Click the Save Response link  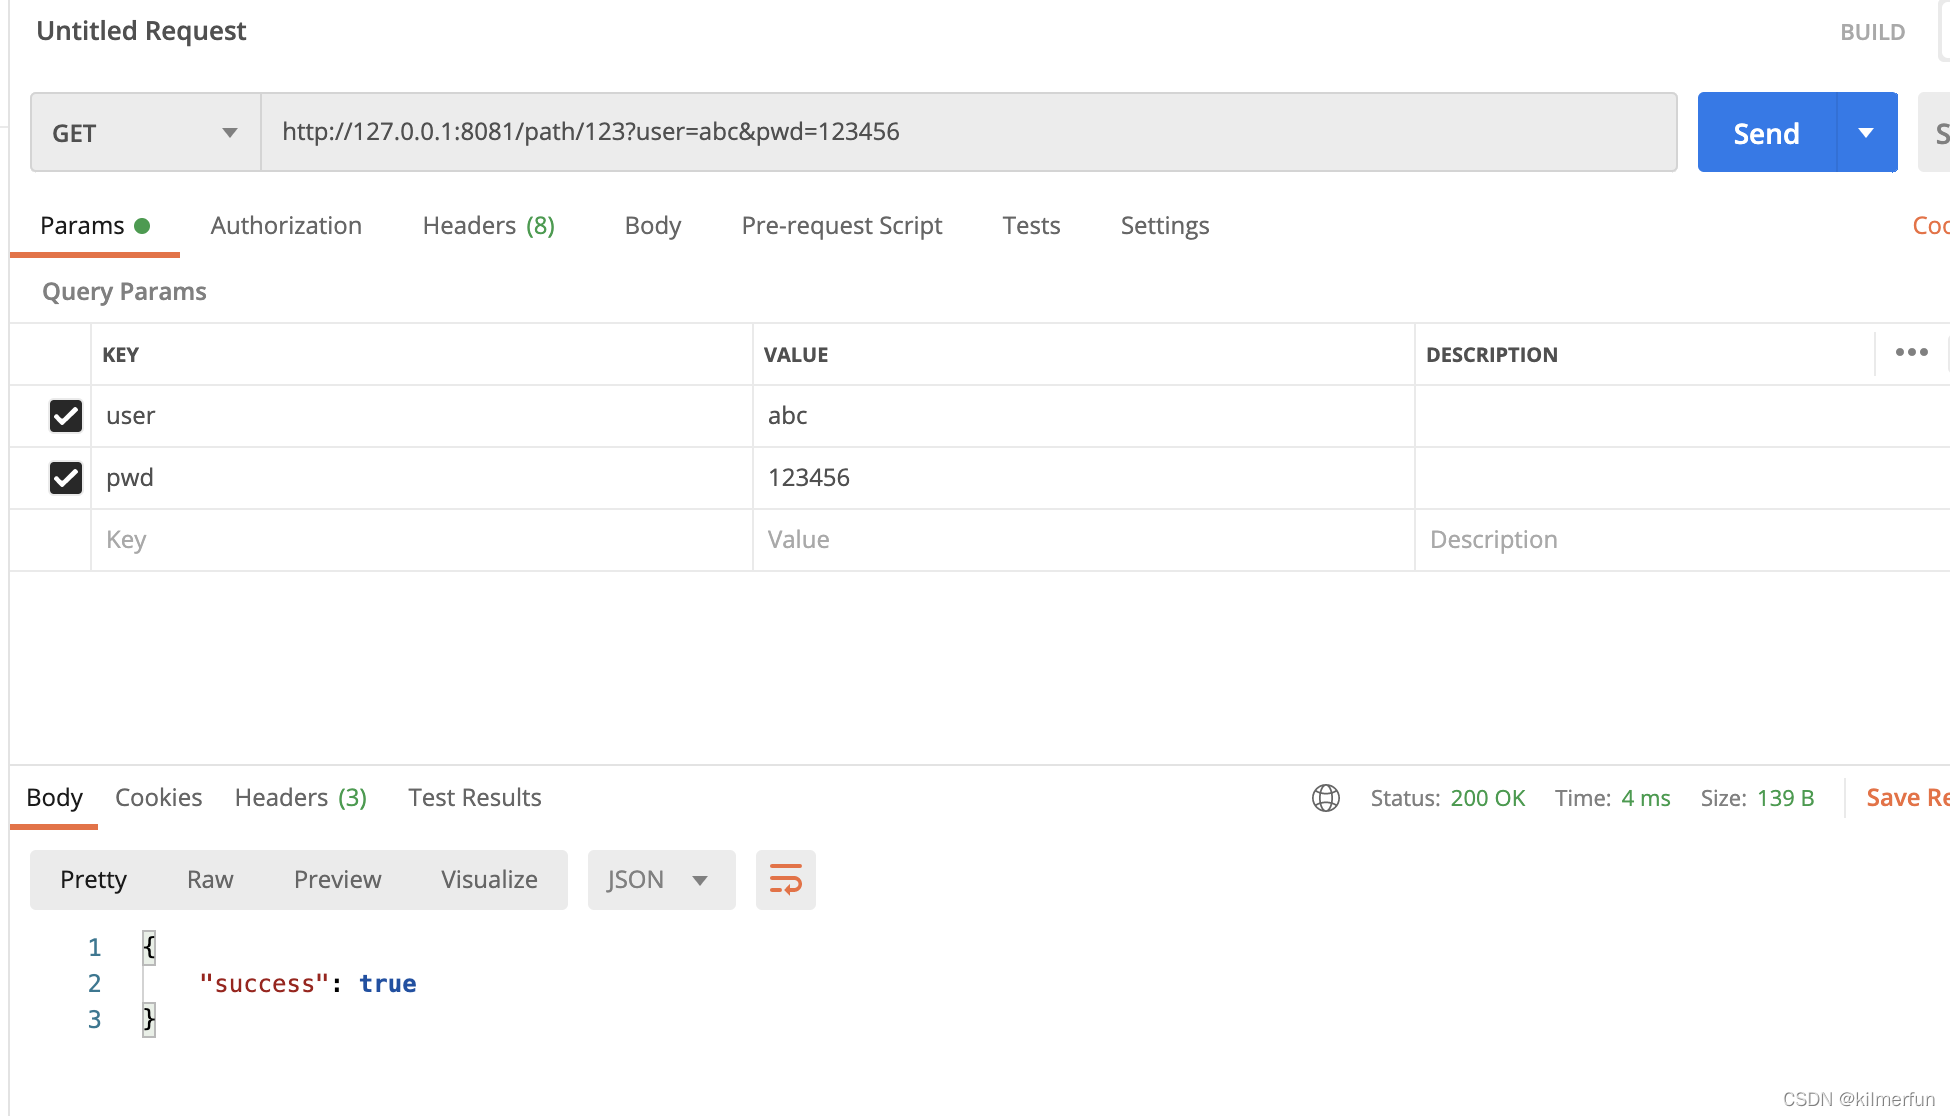[x=1907, y=798]
